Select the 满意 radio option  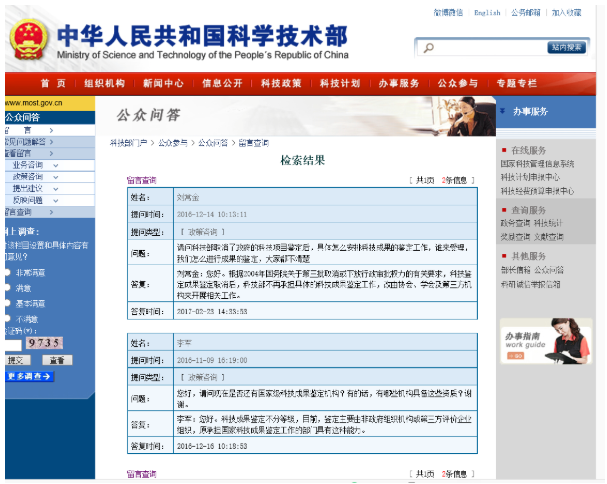tap(7, 288)
